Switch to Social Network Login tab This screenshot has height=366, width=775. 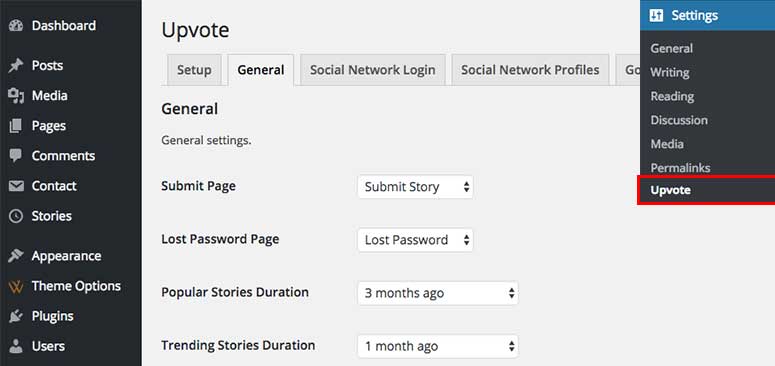click(373, 70)
